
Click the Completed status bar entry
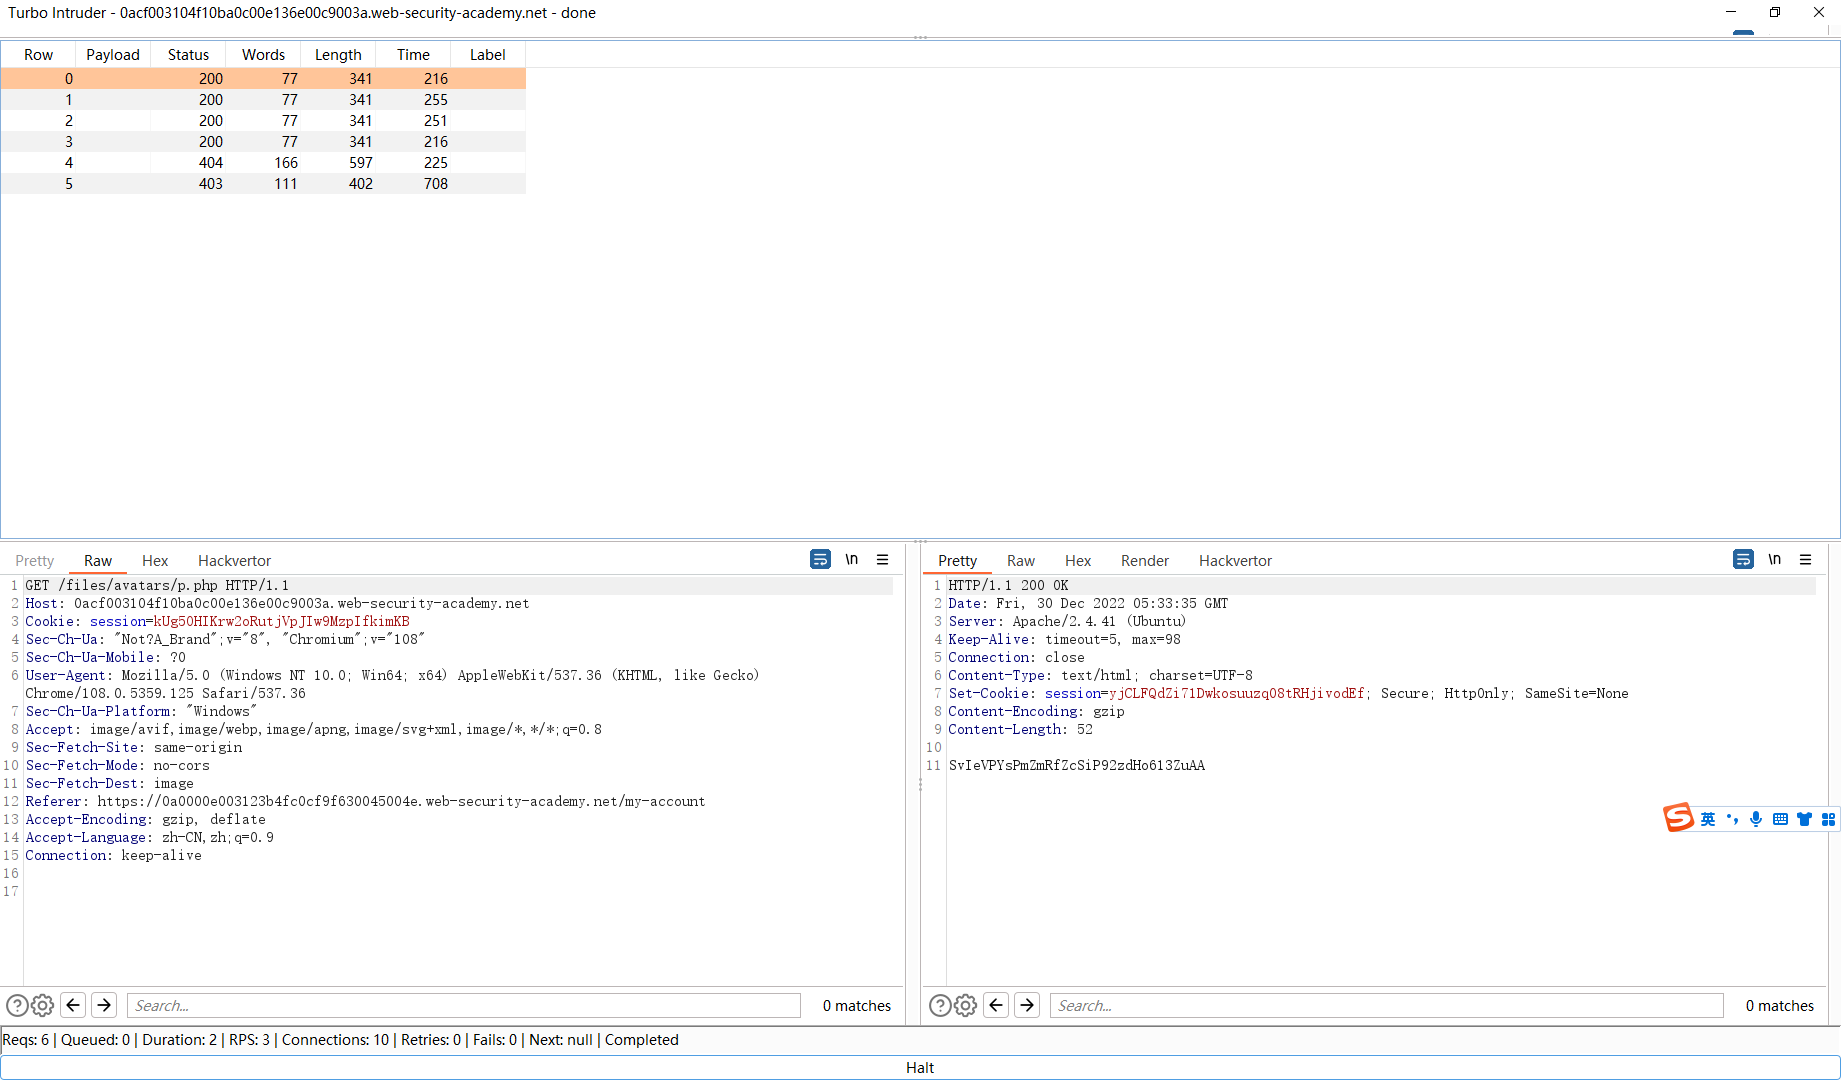(x=641, y=1040)
